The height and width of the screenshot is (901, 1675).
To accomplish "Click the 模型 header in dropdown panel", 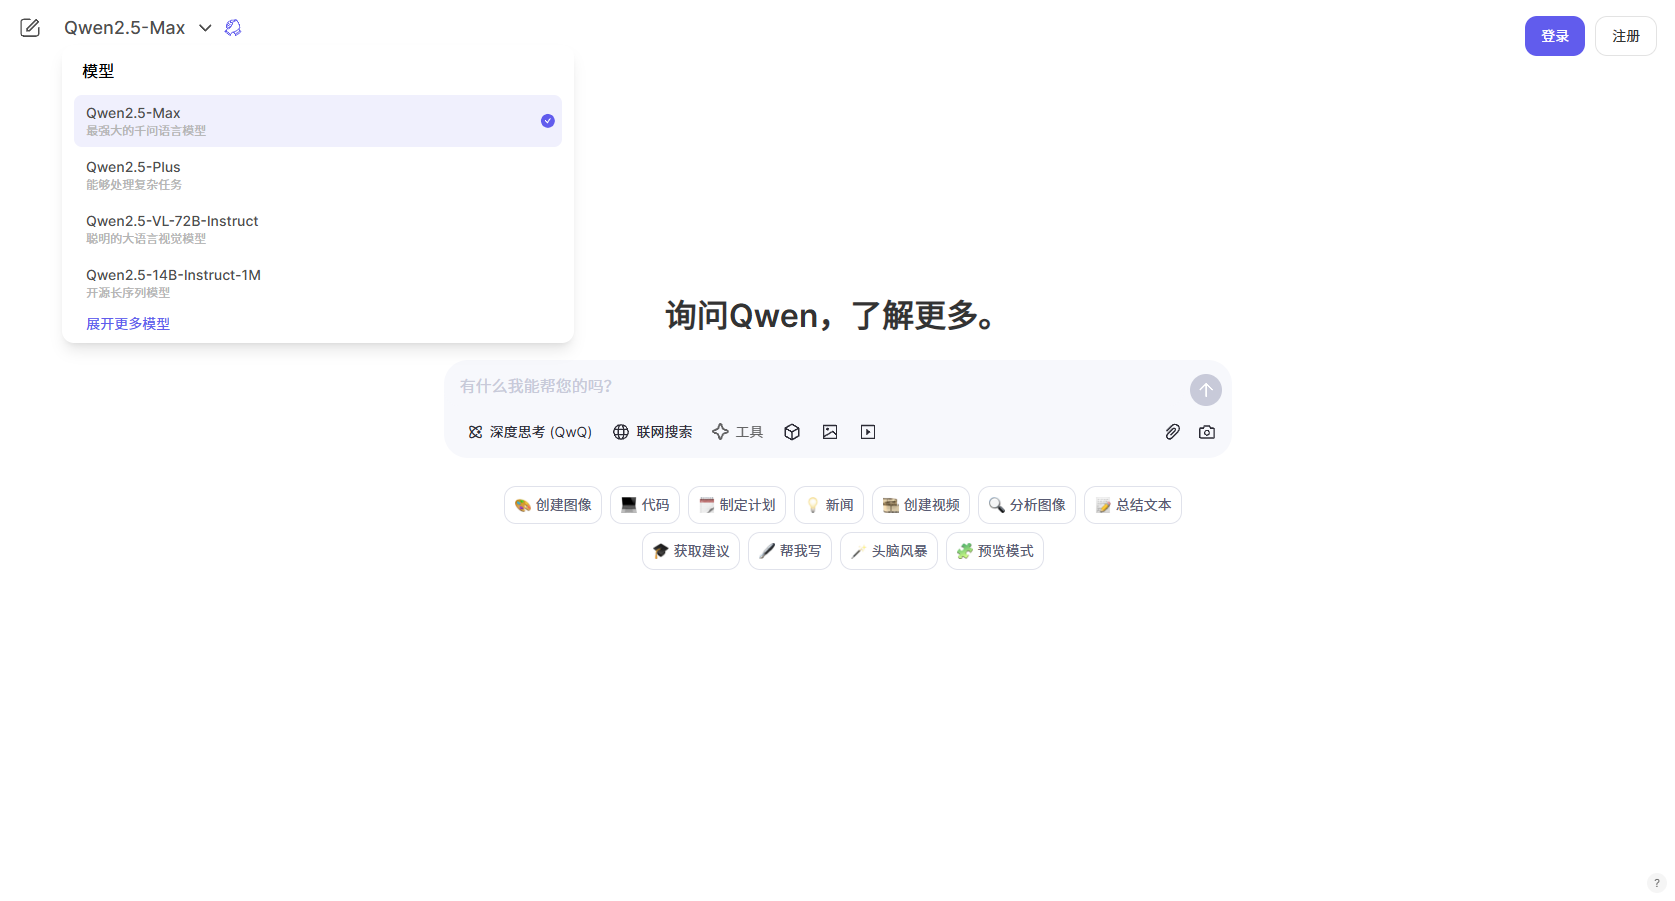I will tap(98, 71).
